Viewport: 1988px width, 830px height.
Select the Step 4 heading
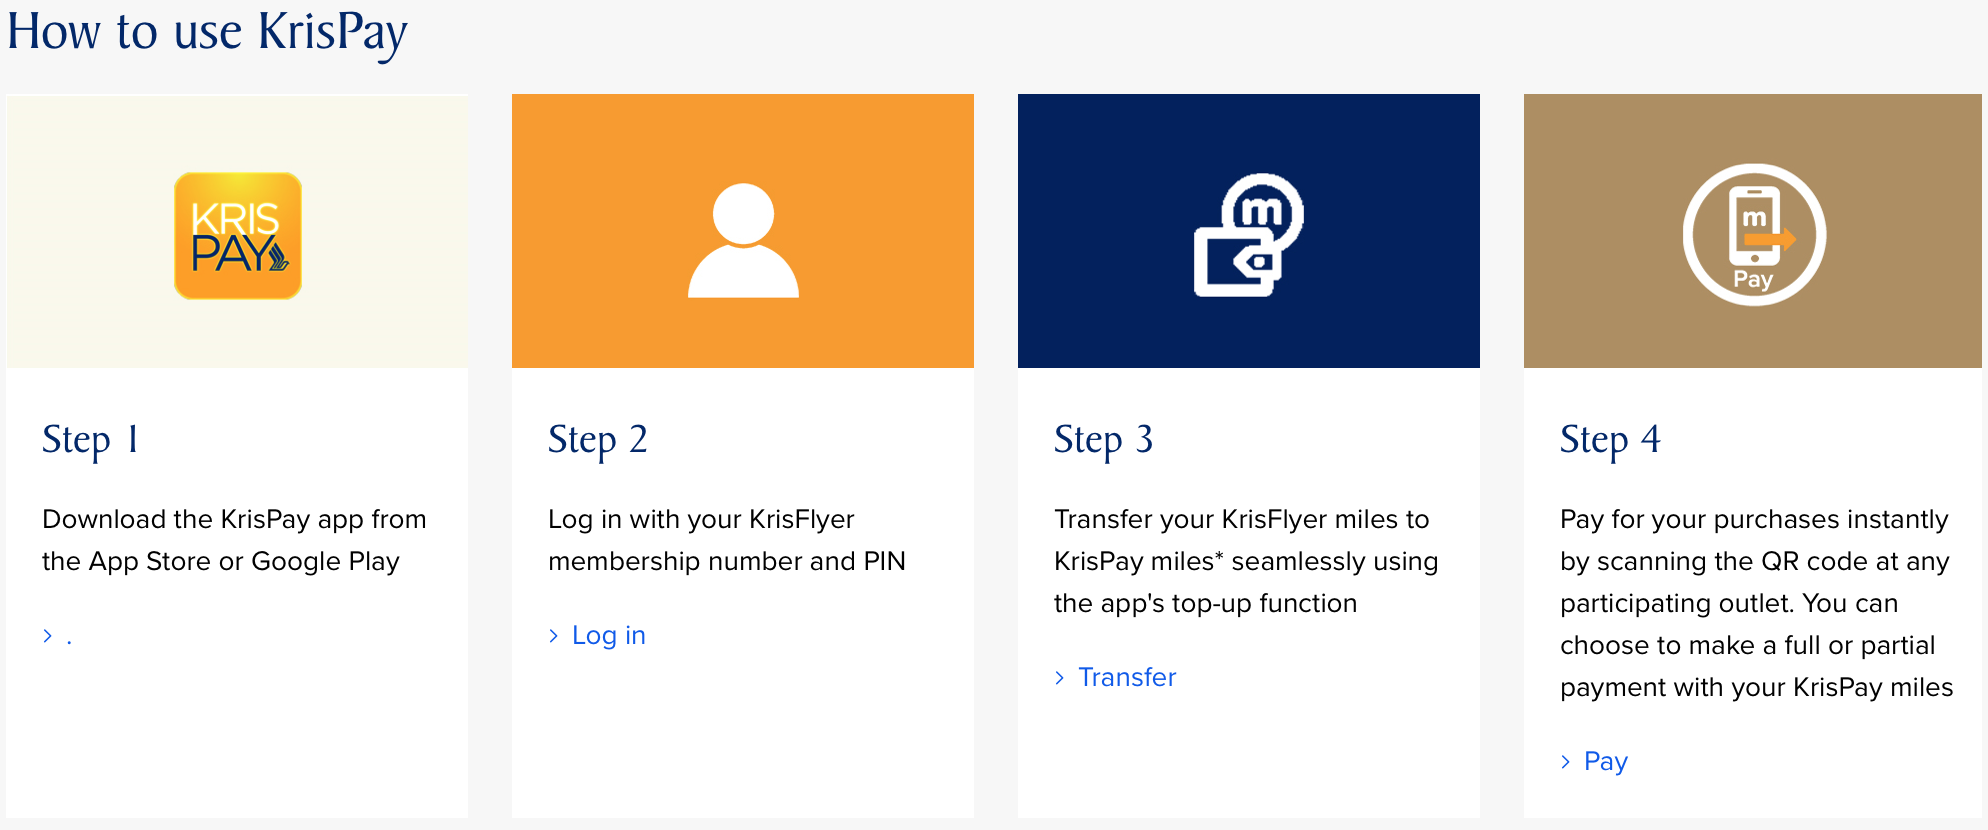click(1610, 440)
